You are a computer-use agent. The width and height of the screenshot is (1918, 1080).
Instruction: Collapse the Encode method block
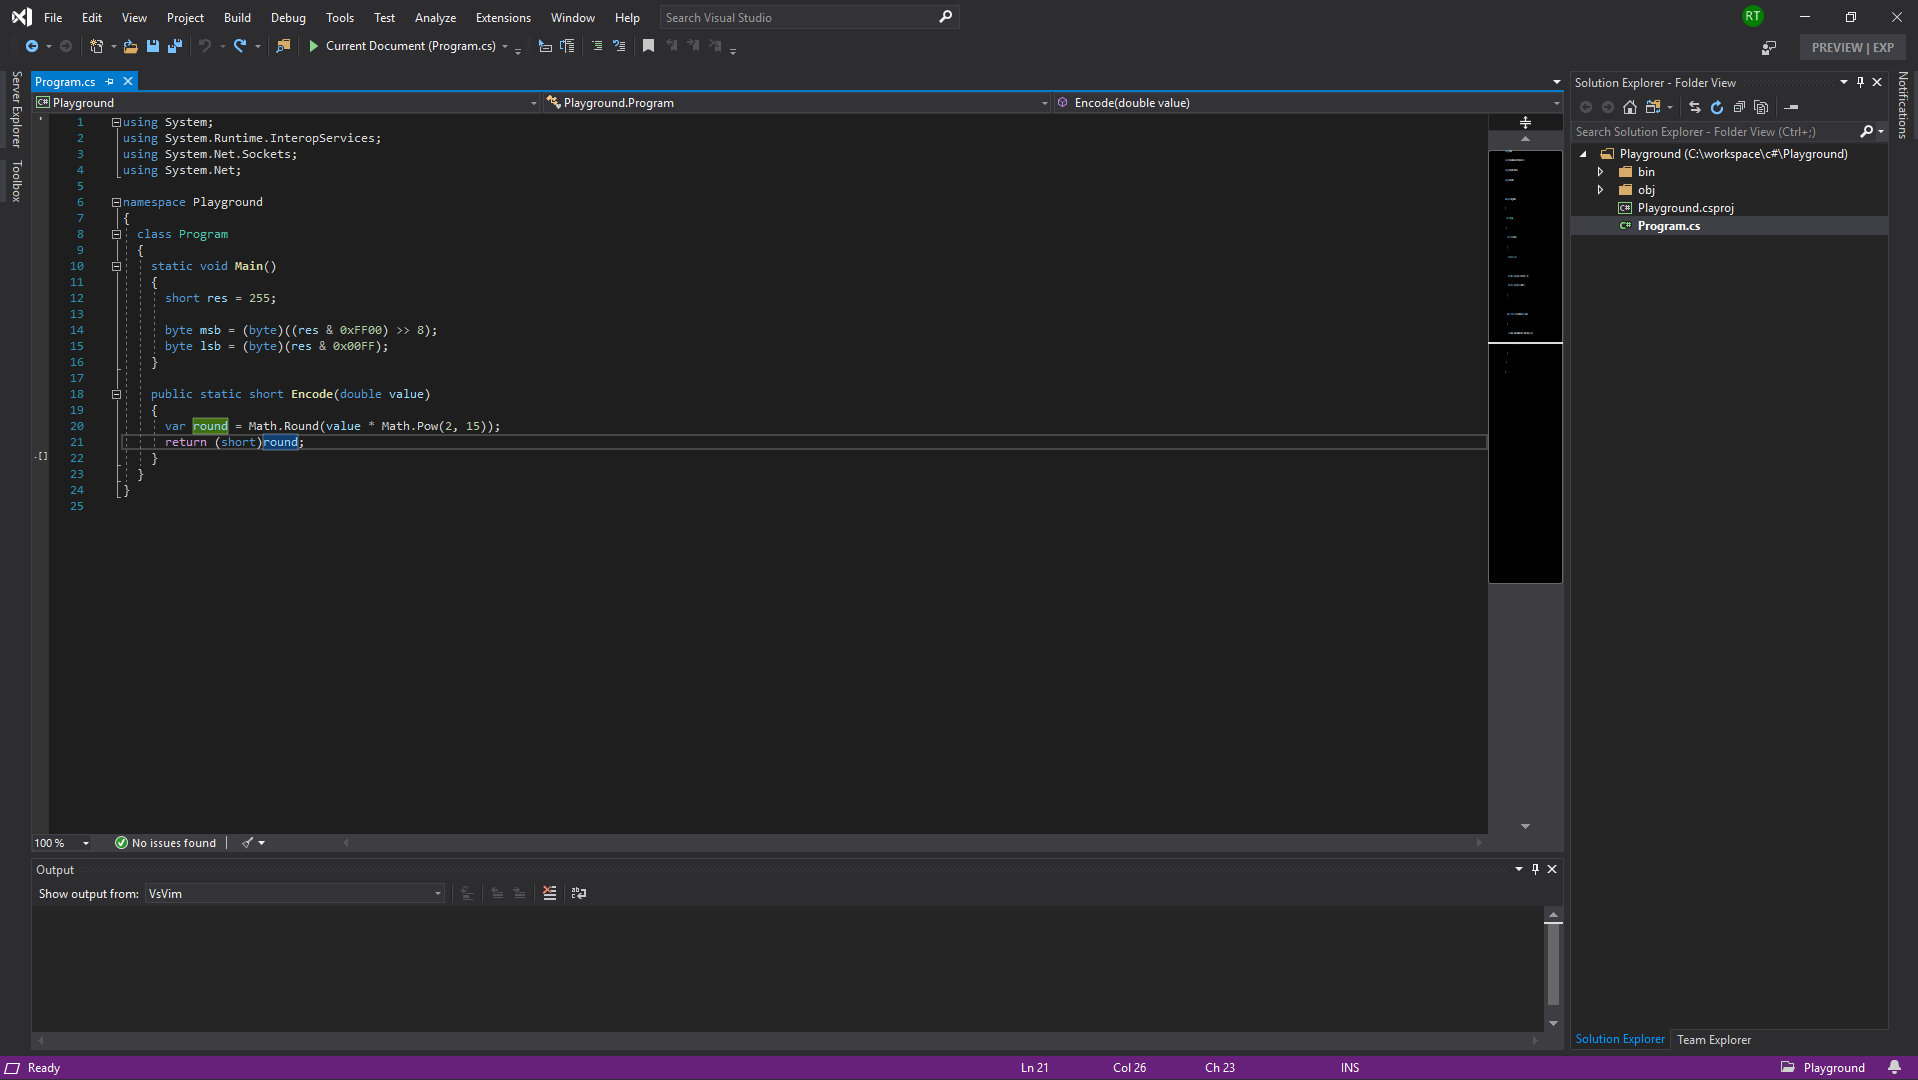pyautogui.click(x=116, y=394)
